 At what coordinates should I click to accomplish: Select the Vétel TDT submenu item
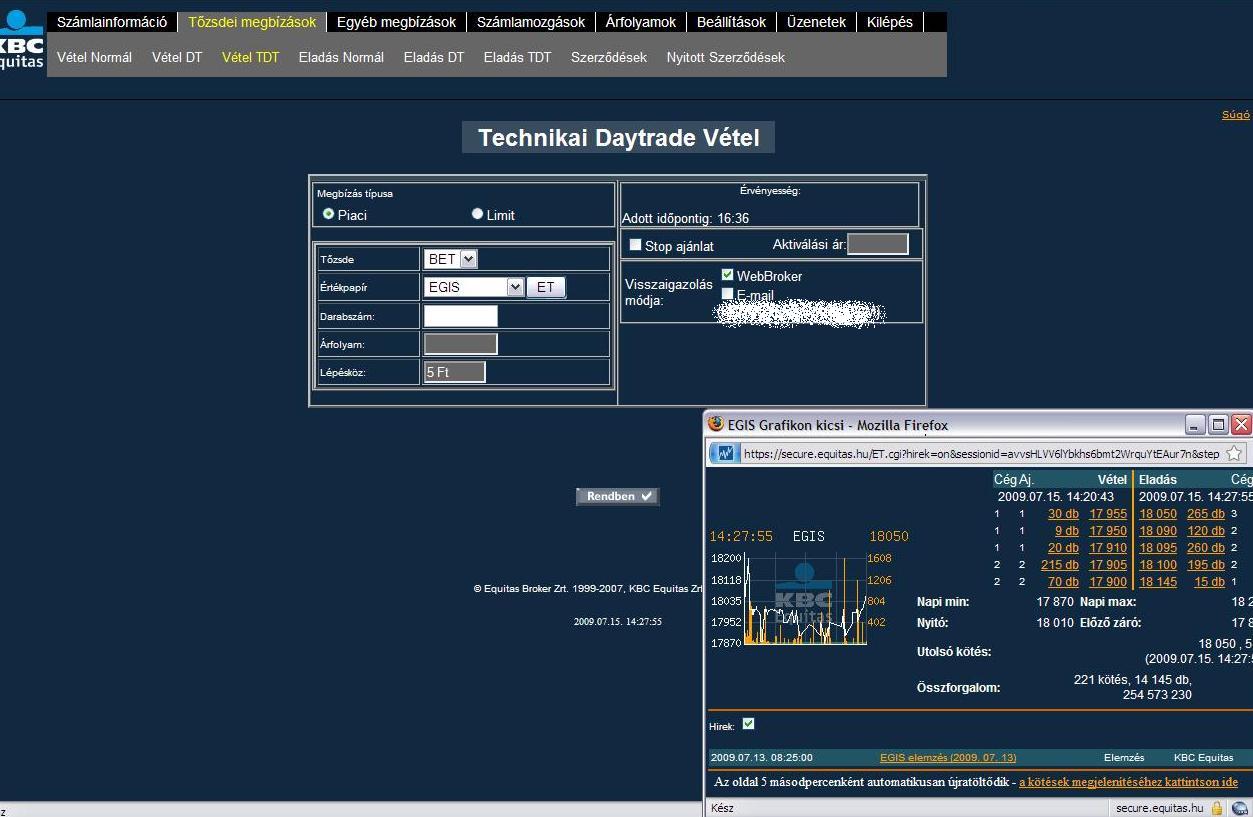click(250, 57)
